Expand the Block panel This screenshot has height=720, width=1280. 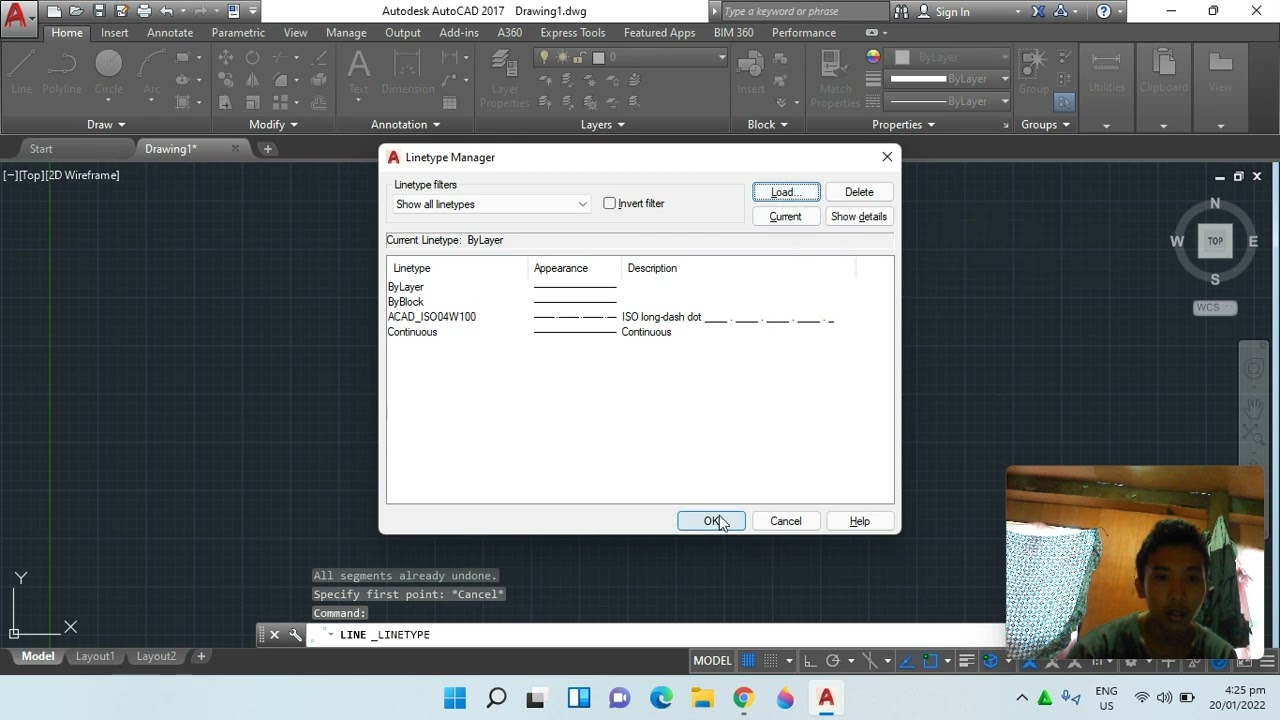[x=767, y=124]
